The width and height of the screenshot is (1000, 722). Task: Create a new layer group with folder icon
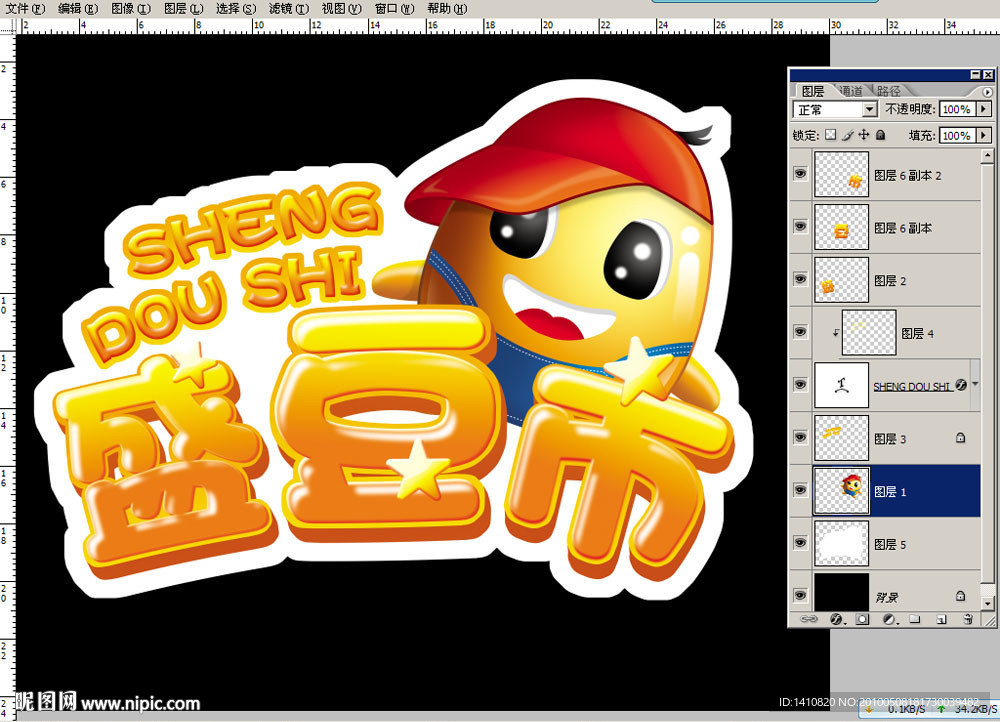pos(914,621)
